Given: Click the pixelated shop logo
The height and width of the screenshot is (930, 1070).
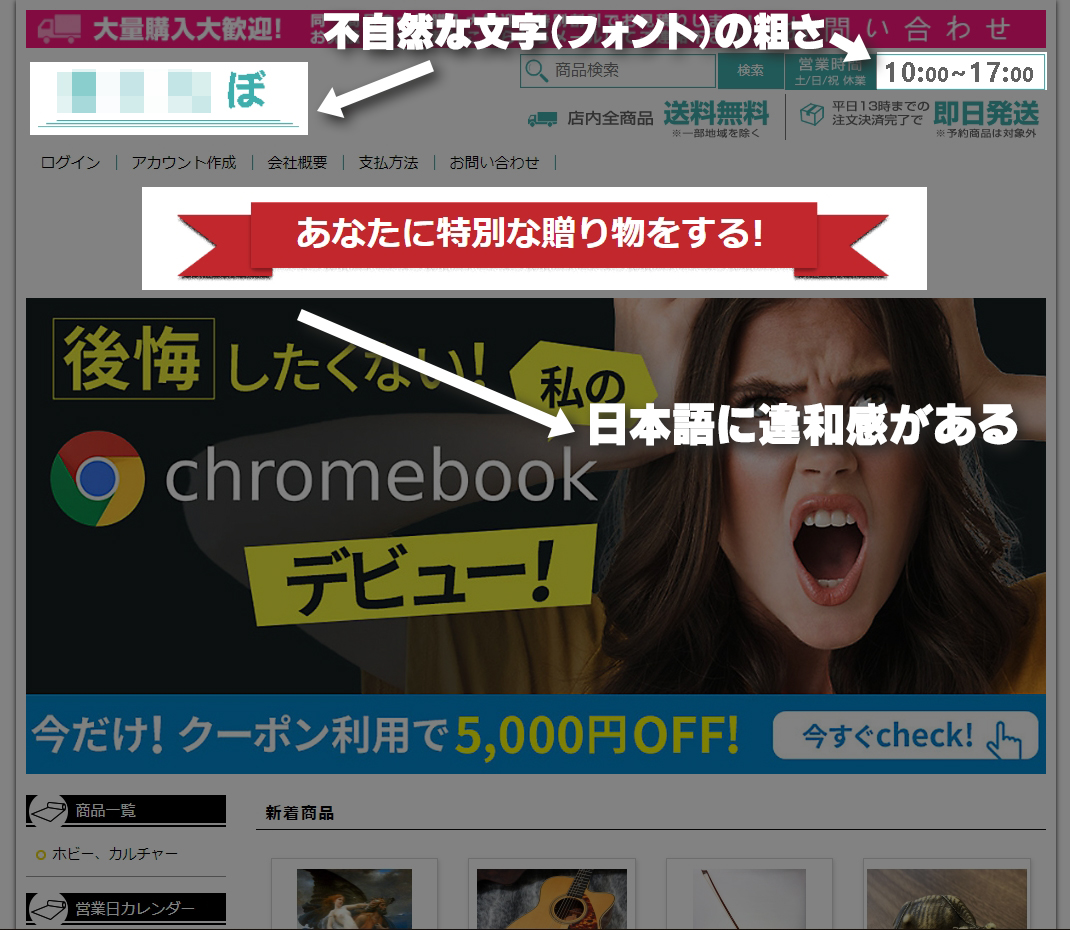Looking at the screenshot, I should click(x=169, y=98).
